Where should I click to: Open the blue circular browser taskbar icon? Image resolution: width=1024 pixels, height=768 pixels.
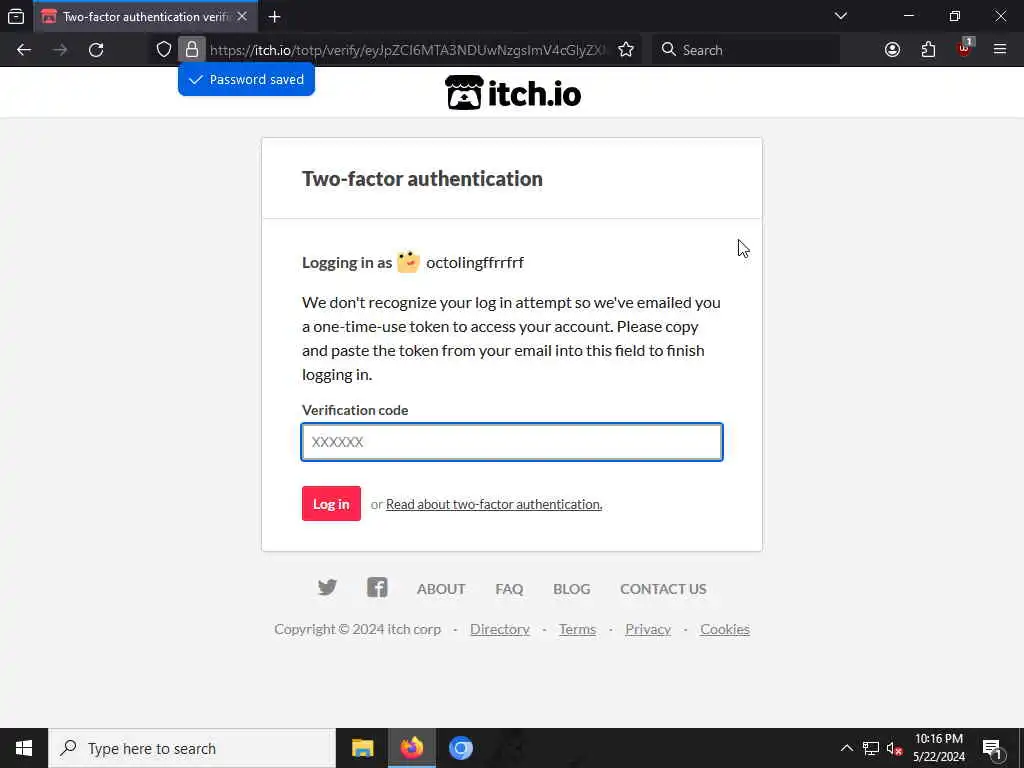click(x=460, y=748)
